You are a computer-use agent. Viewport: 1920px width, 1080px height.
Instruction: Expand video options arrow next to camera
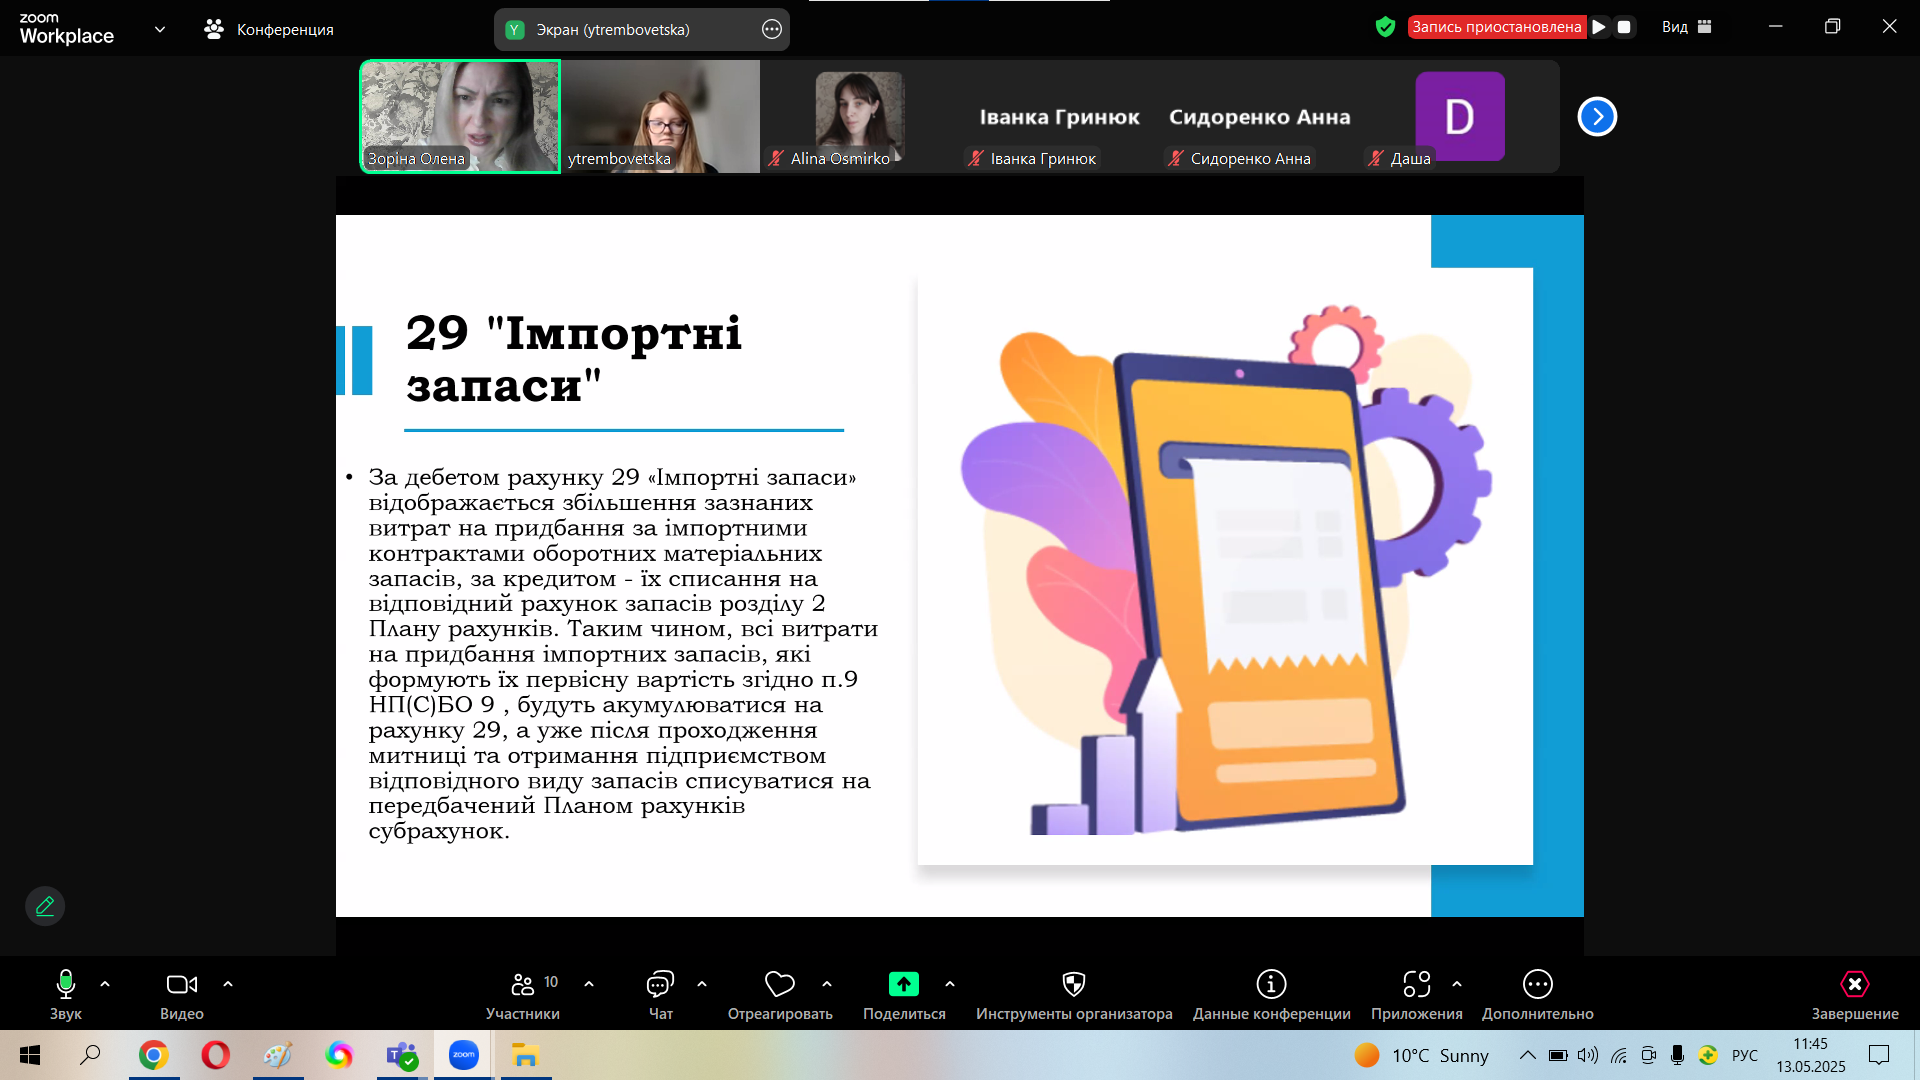pyautogui.click(x=228, y=984)
